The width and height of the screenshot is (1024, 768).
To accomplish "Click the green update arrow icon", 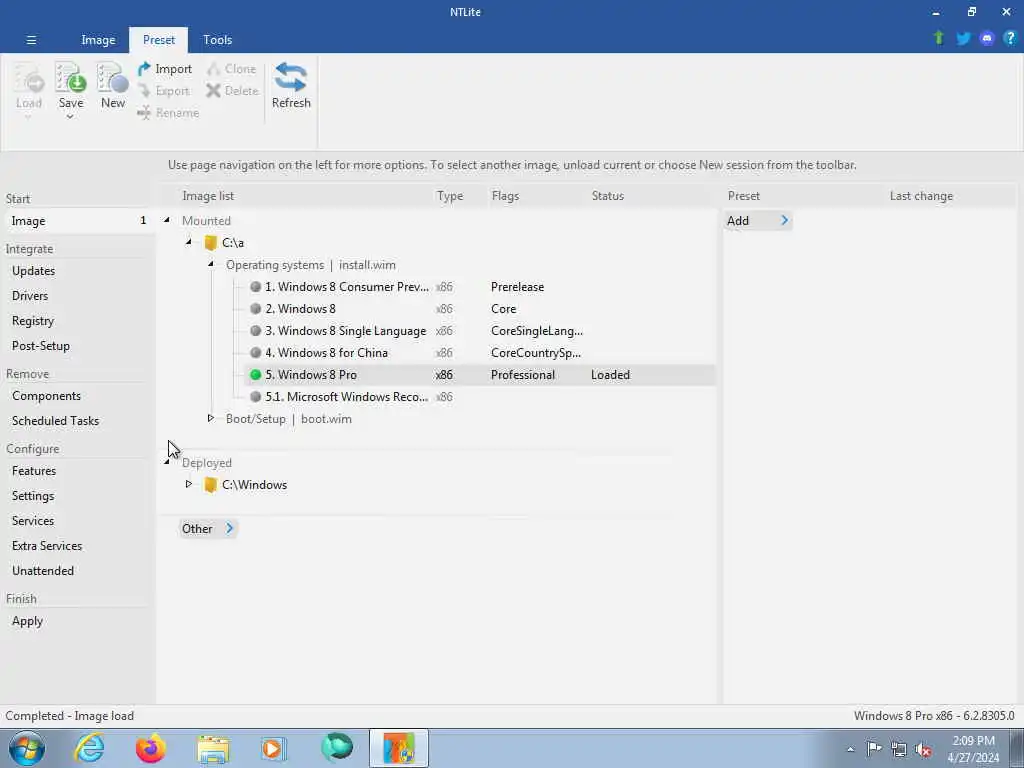I will coord(939,38).
